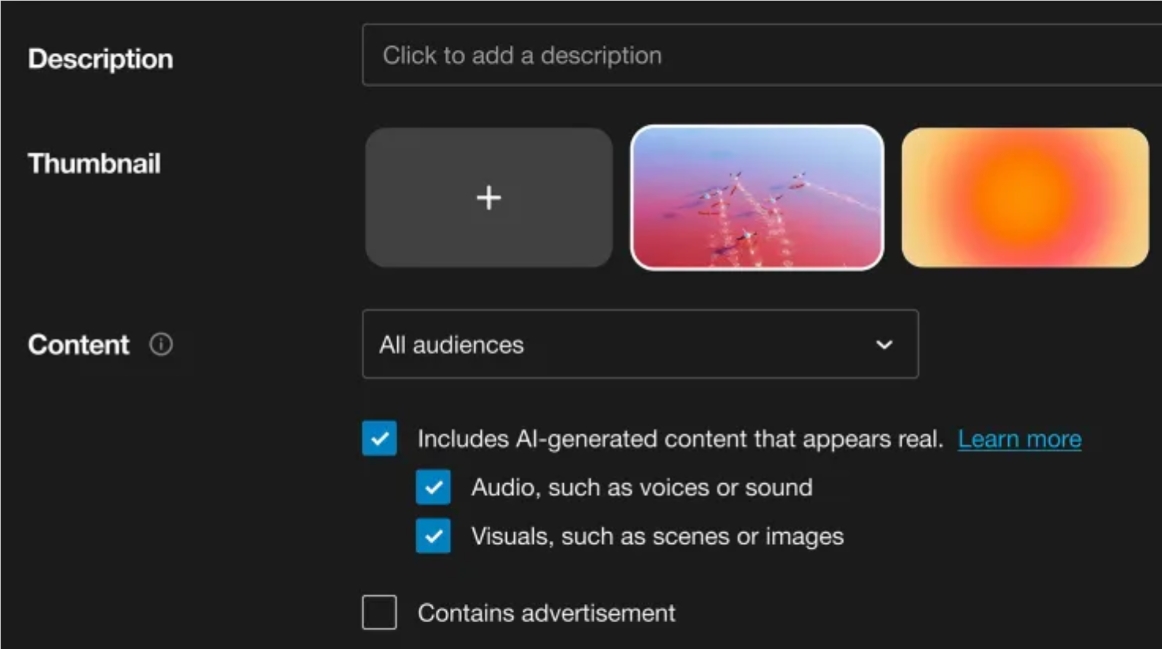
Task: Select the orange gradient thumbnail
Action: pyautogui.click(x=1025, y=197)
